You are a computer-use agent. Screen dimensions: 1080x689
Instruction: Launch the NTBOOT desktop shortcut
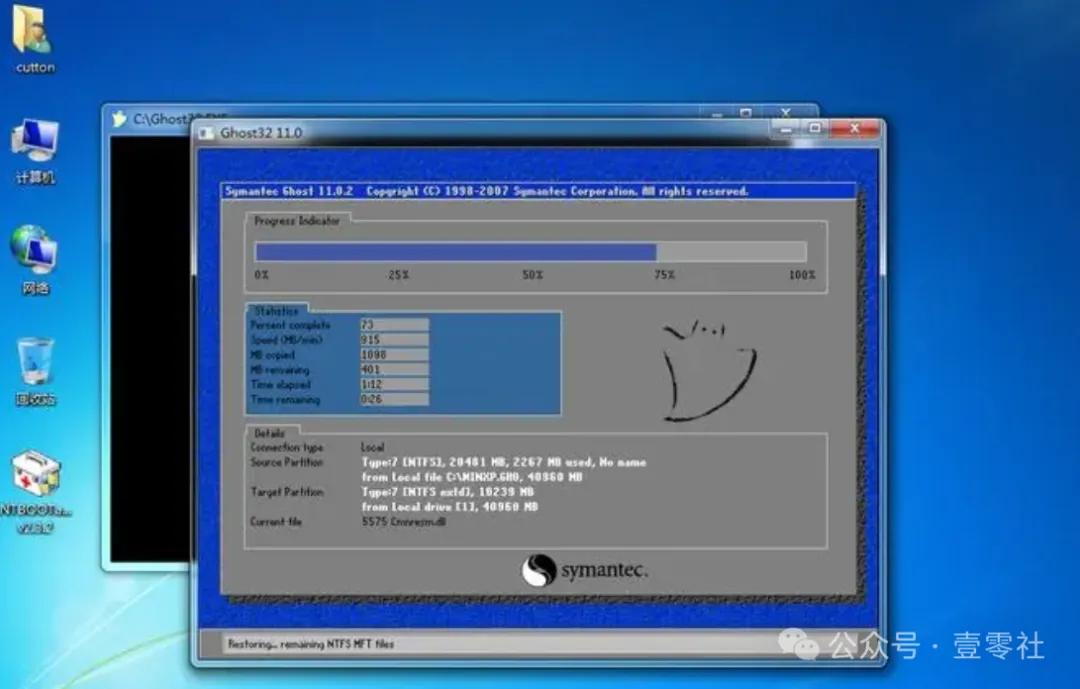(36, 492)
